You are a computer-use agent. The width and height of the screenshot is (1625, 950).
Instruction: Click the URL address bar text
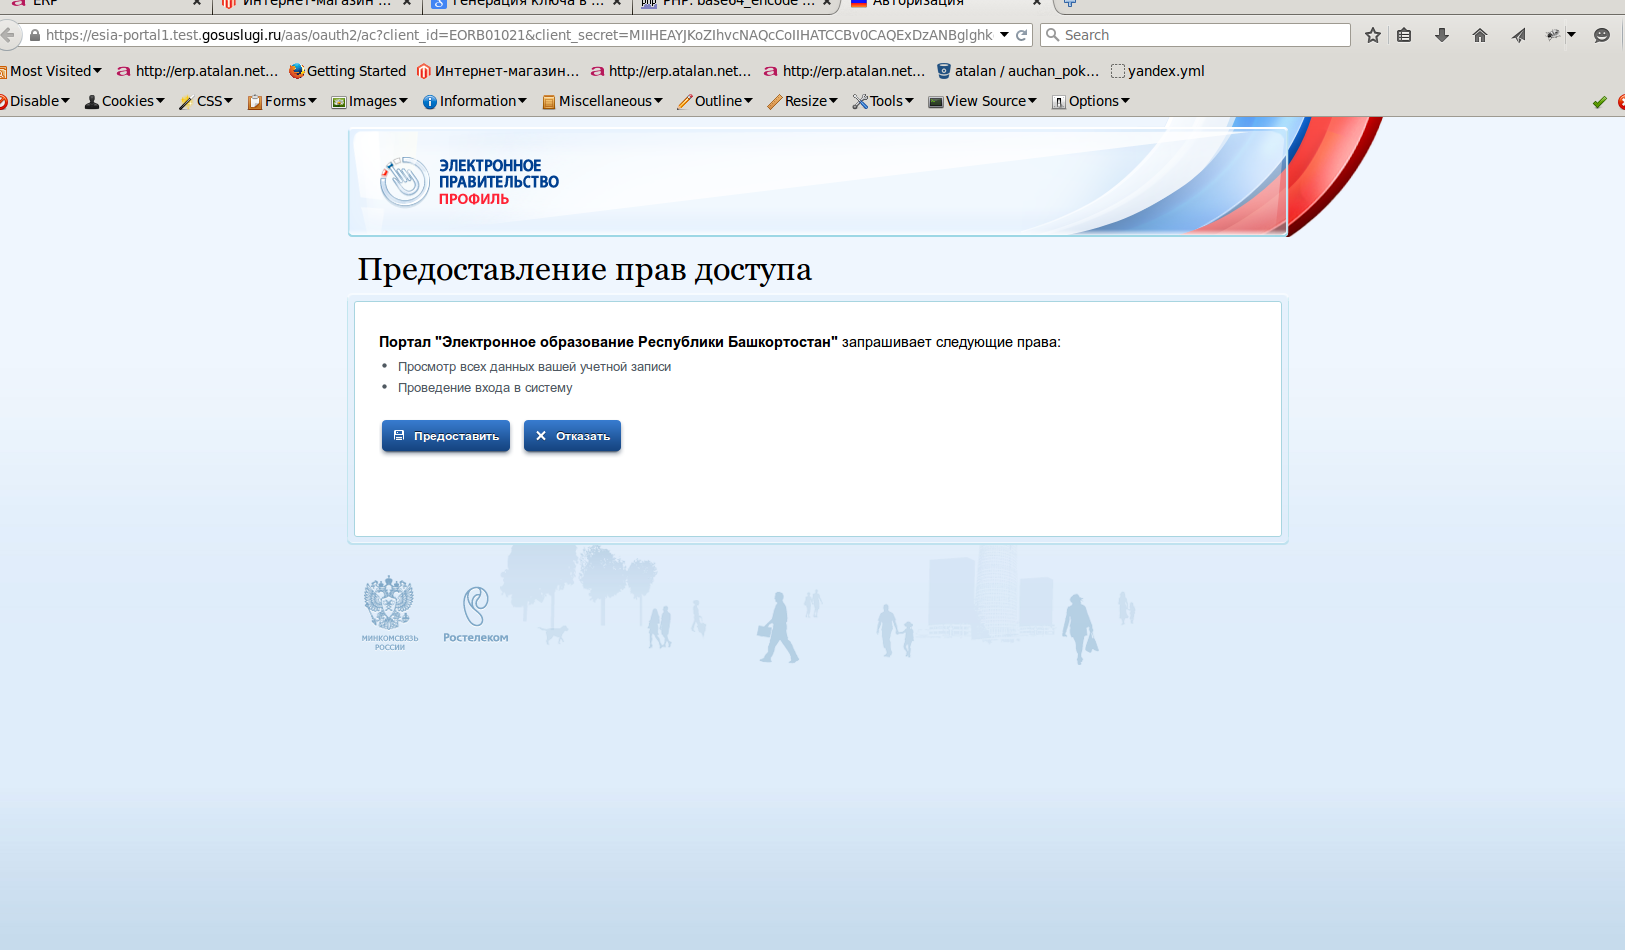519,35
